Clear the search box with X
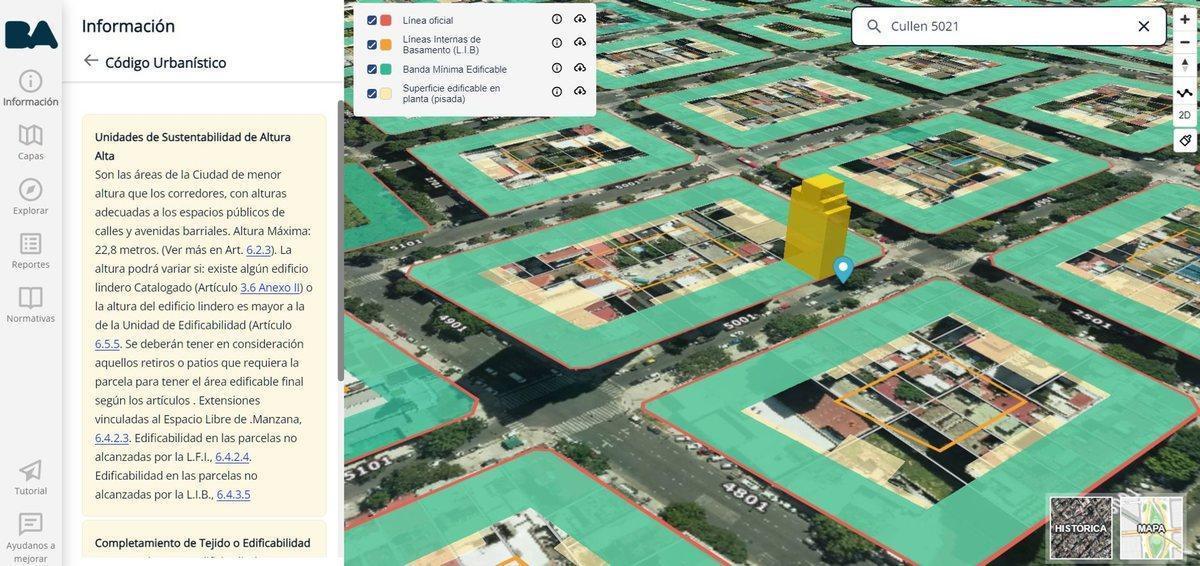1200x566 pixels. point(1144,26)
